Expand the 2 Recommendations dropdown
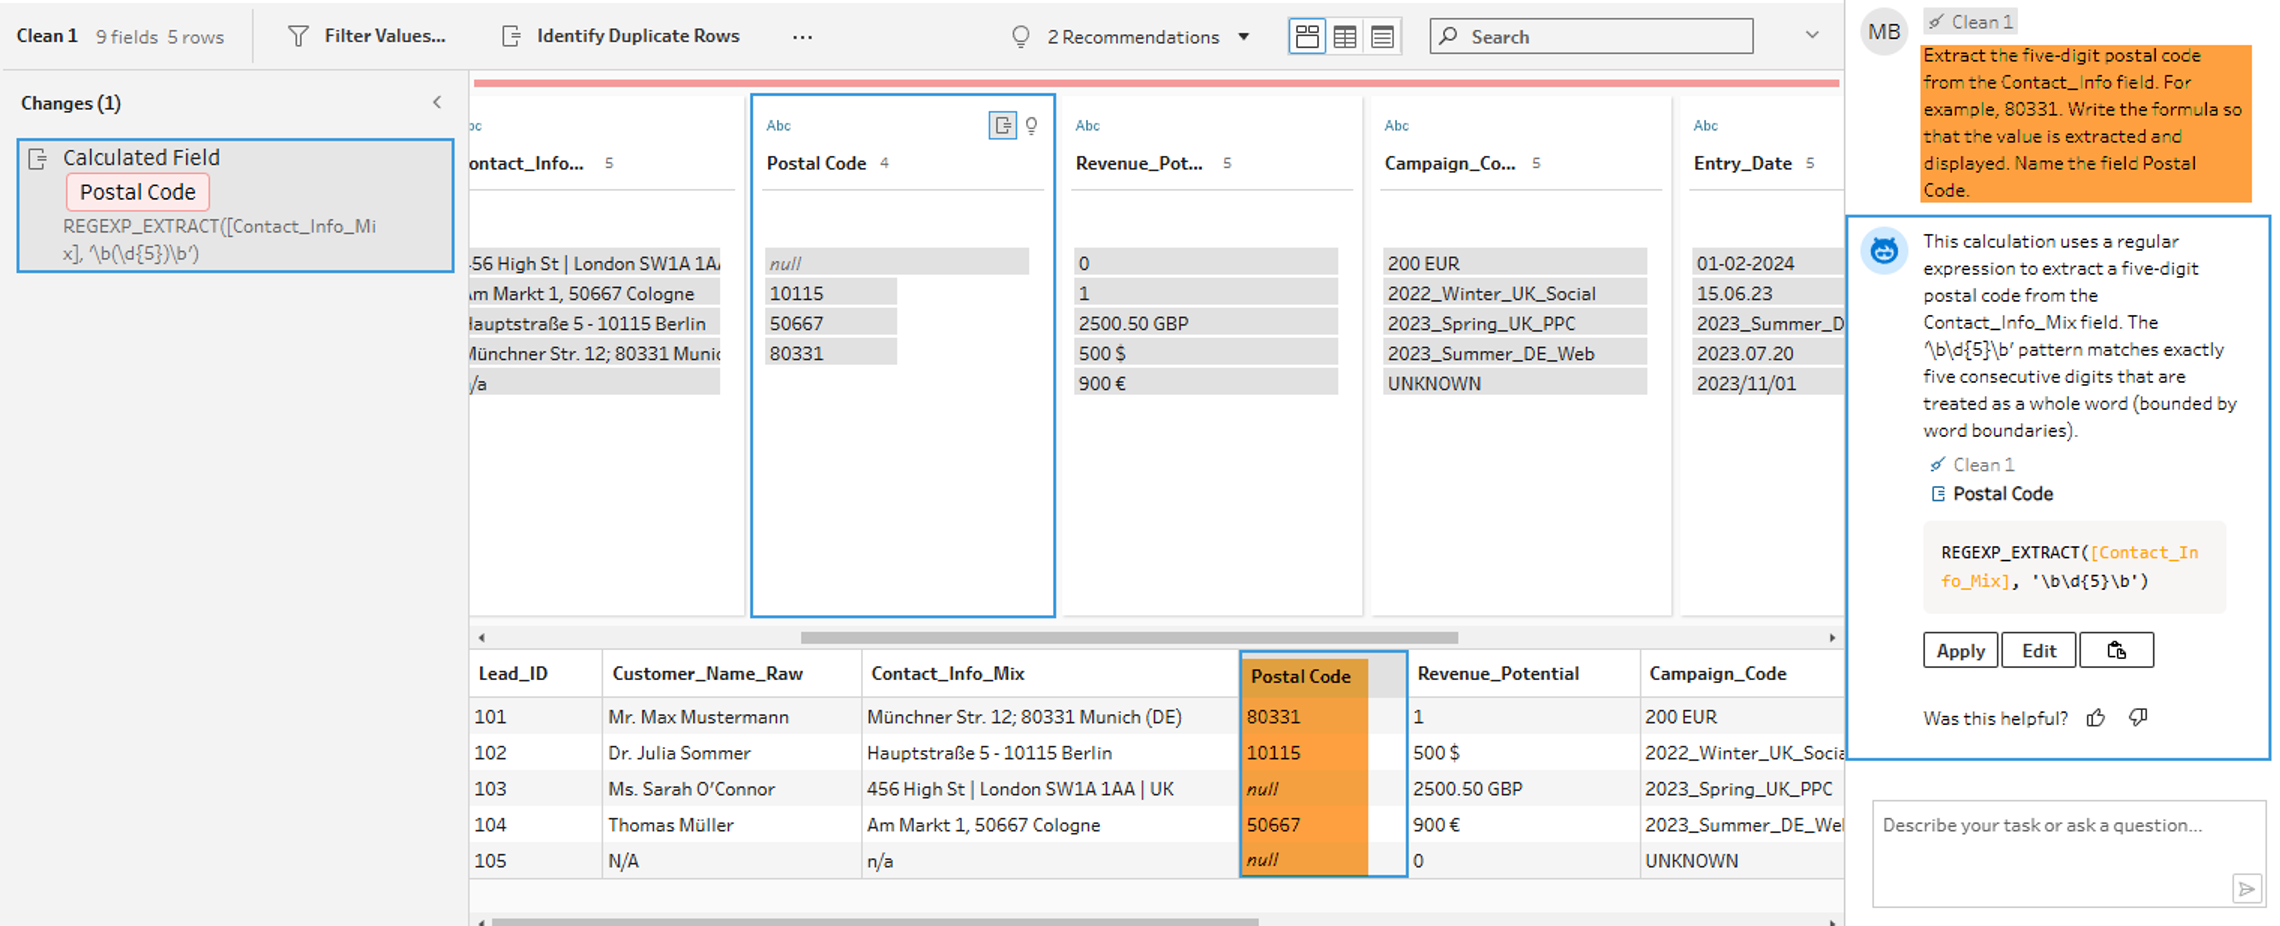 tap(1244, 37)
